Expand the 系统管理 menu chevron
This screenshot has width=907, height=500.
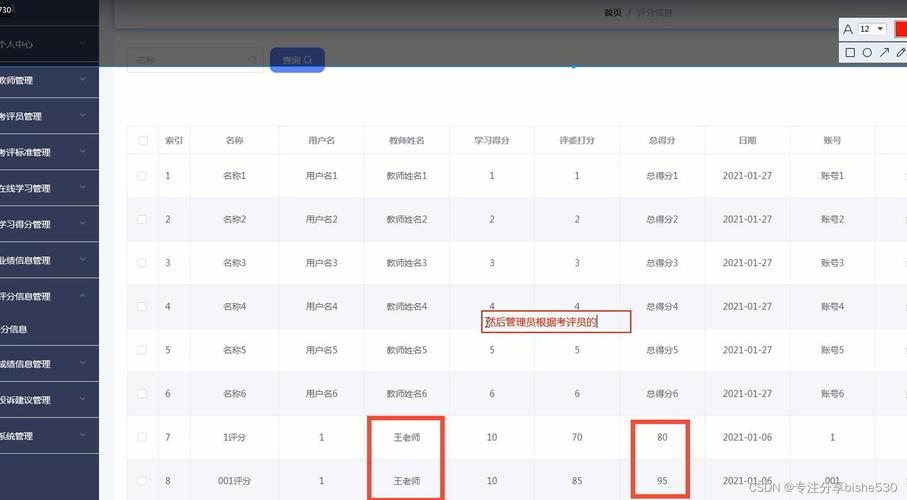(x=83, y=435)
